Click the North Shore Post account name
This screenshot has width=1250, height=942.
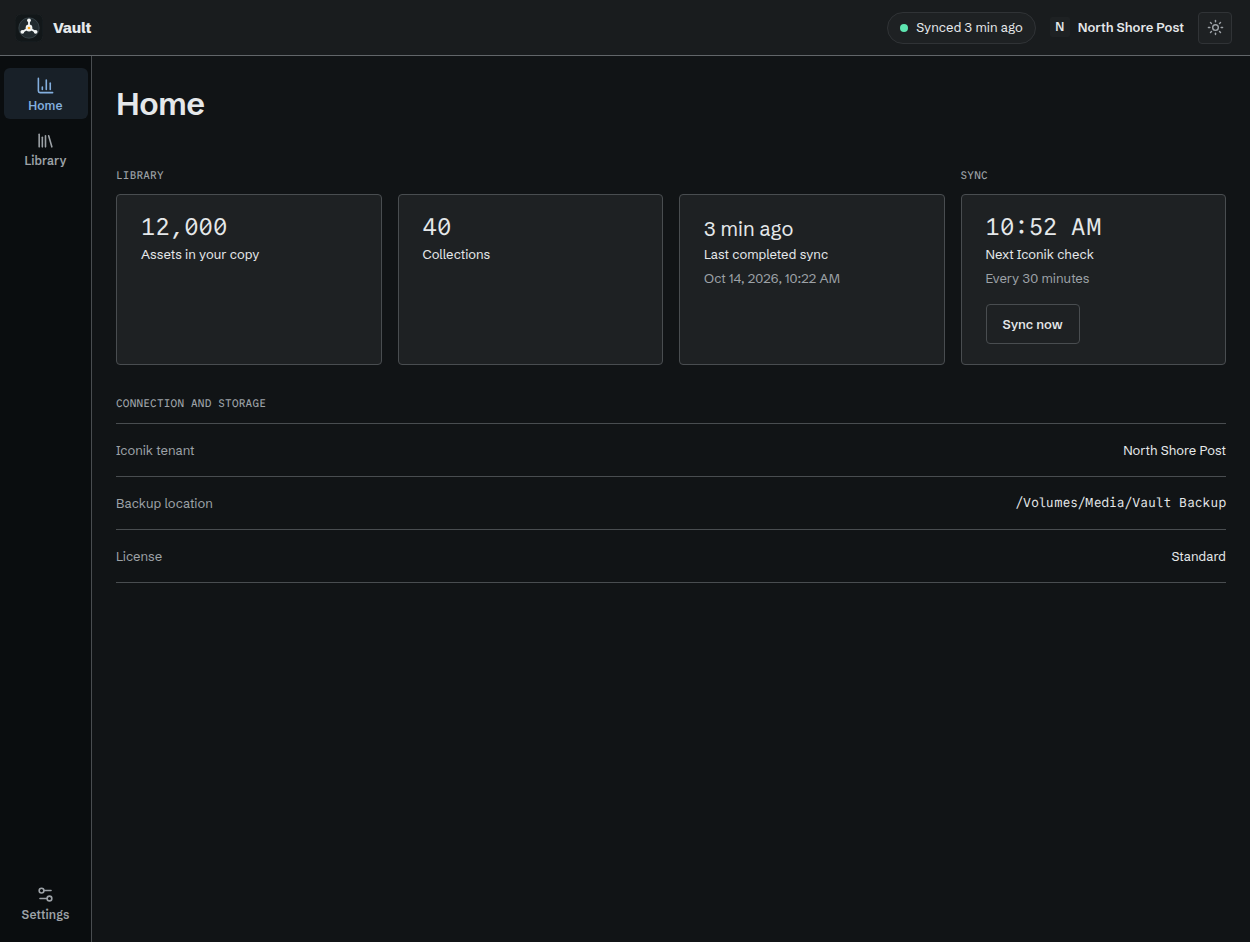tap(1131, 28)
